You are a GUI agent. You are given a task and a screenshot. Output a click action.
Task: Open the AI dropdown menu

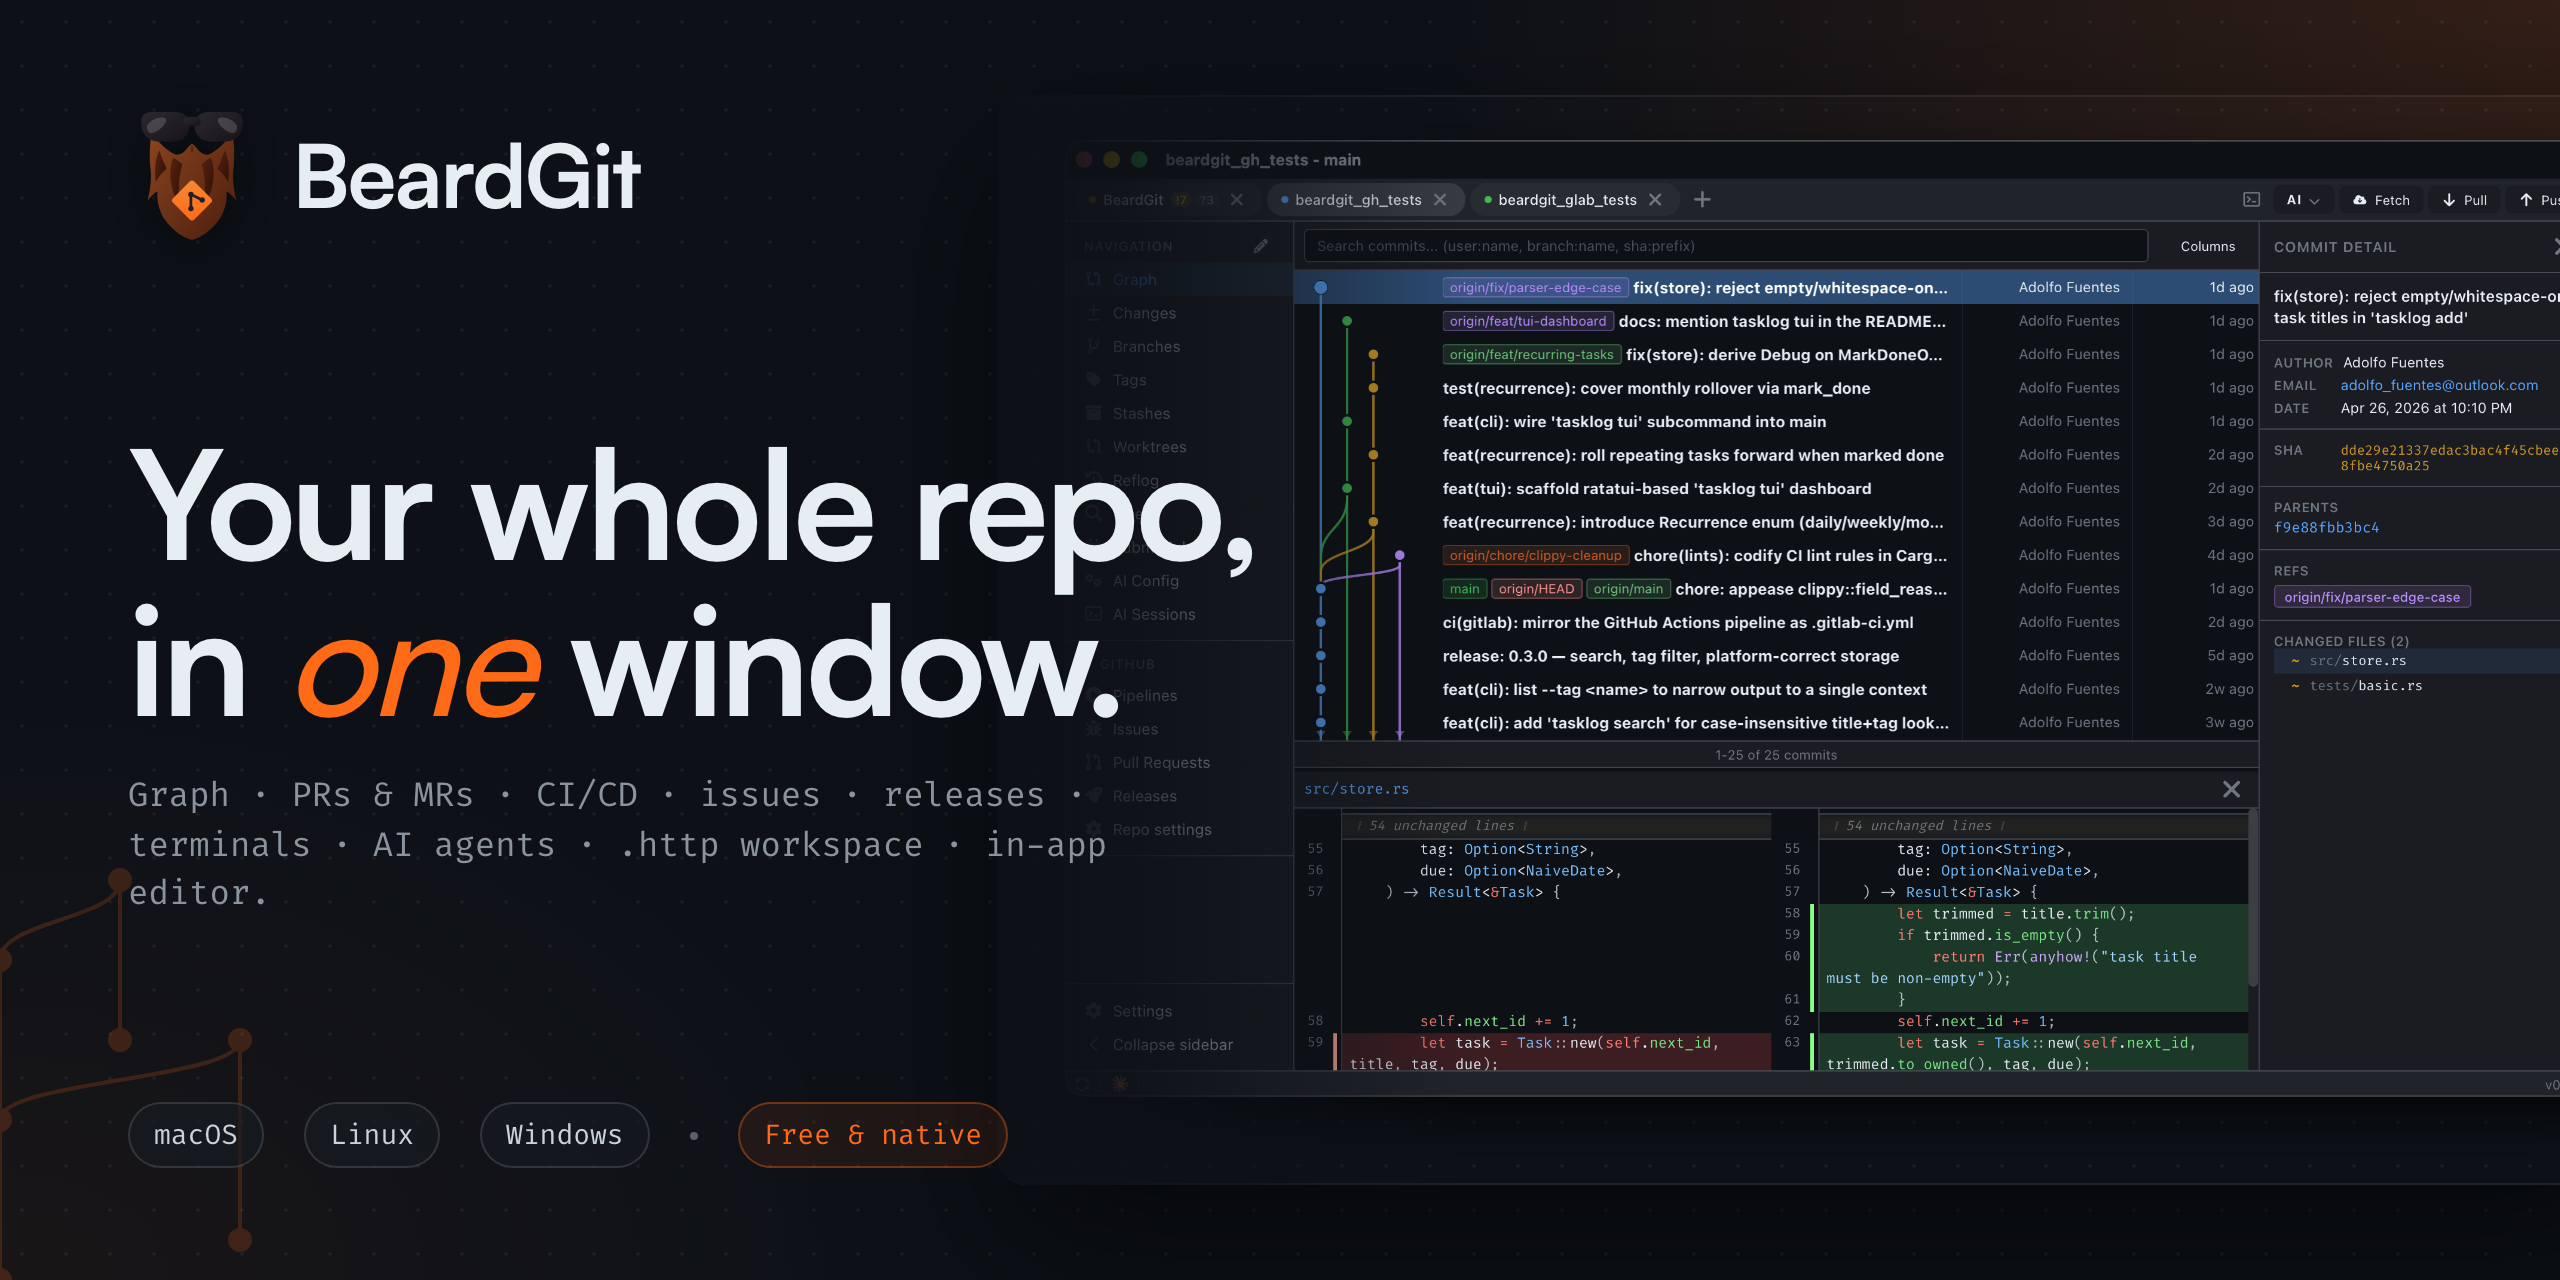tap(2302, 200)
